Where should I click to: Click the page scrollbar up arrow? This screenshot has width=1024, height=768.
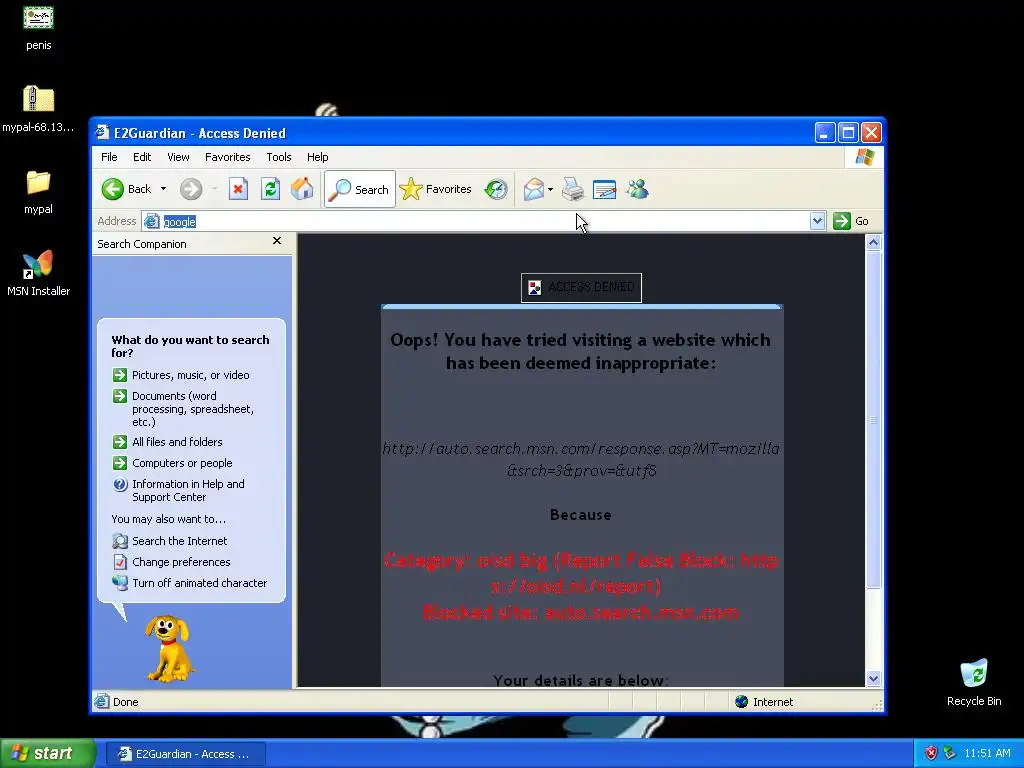click(x=873, y=243)
